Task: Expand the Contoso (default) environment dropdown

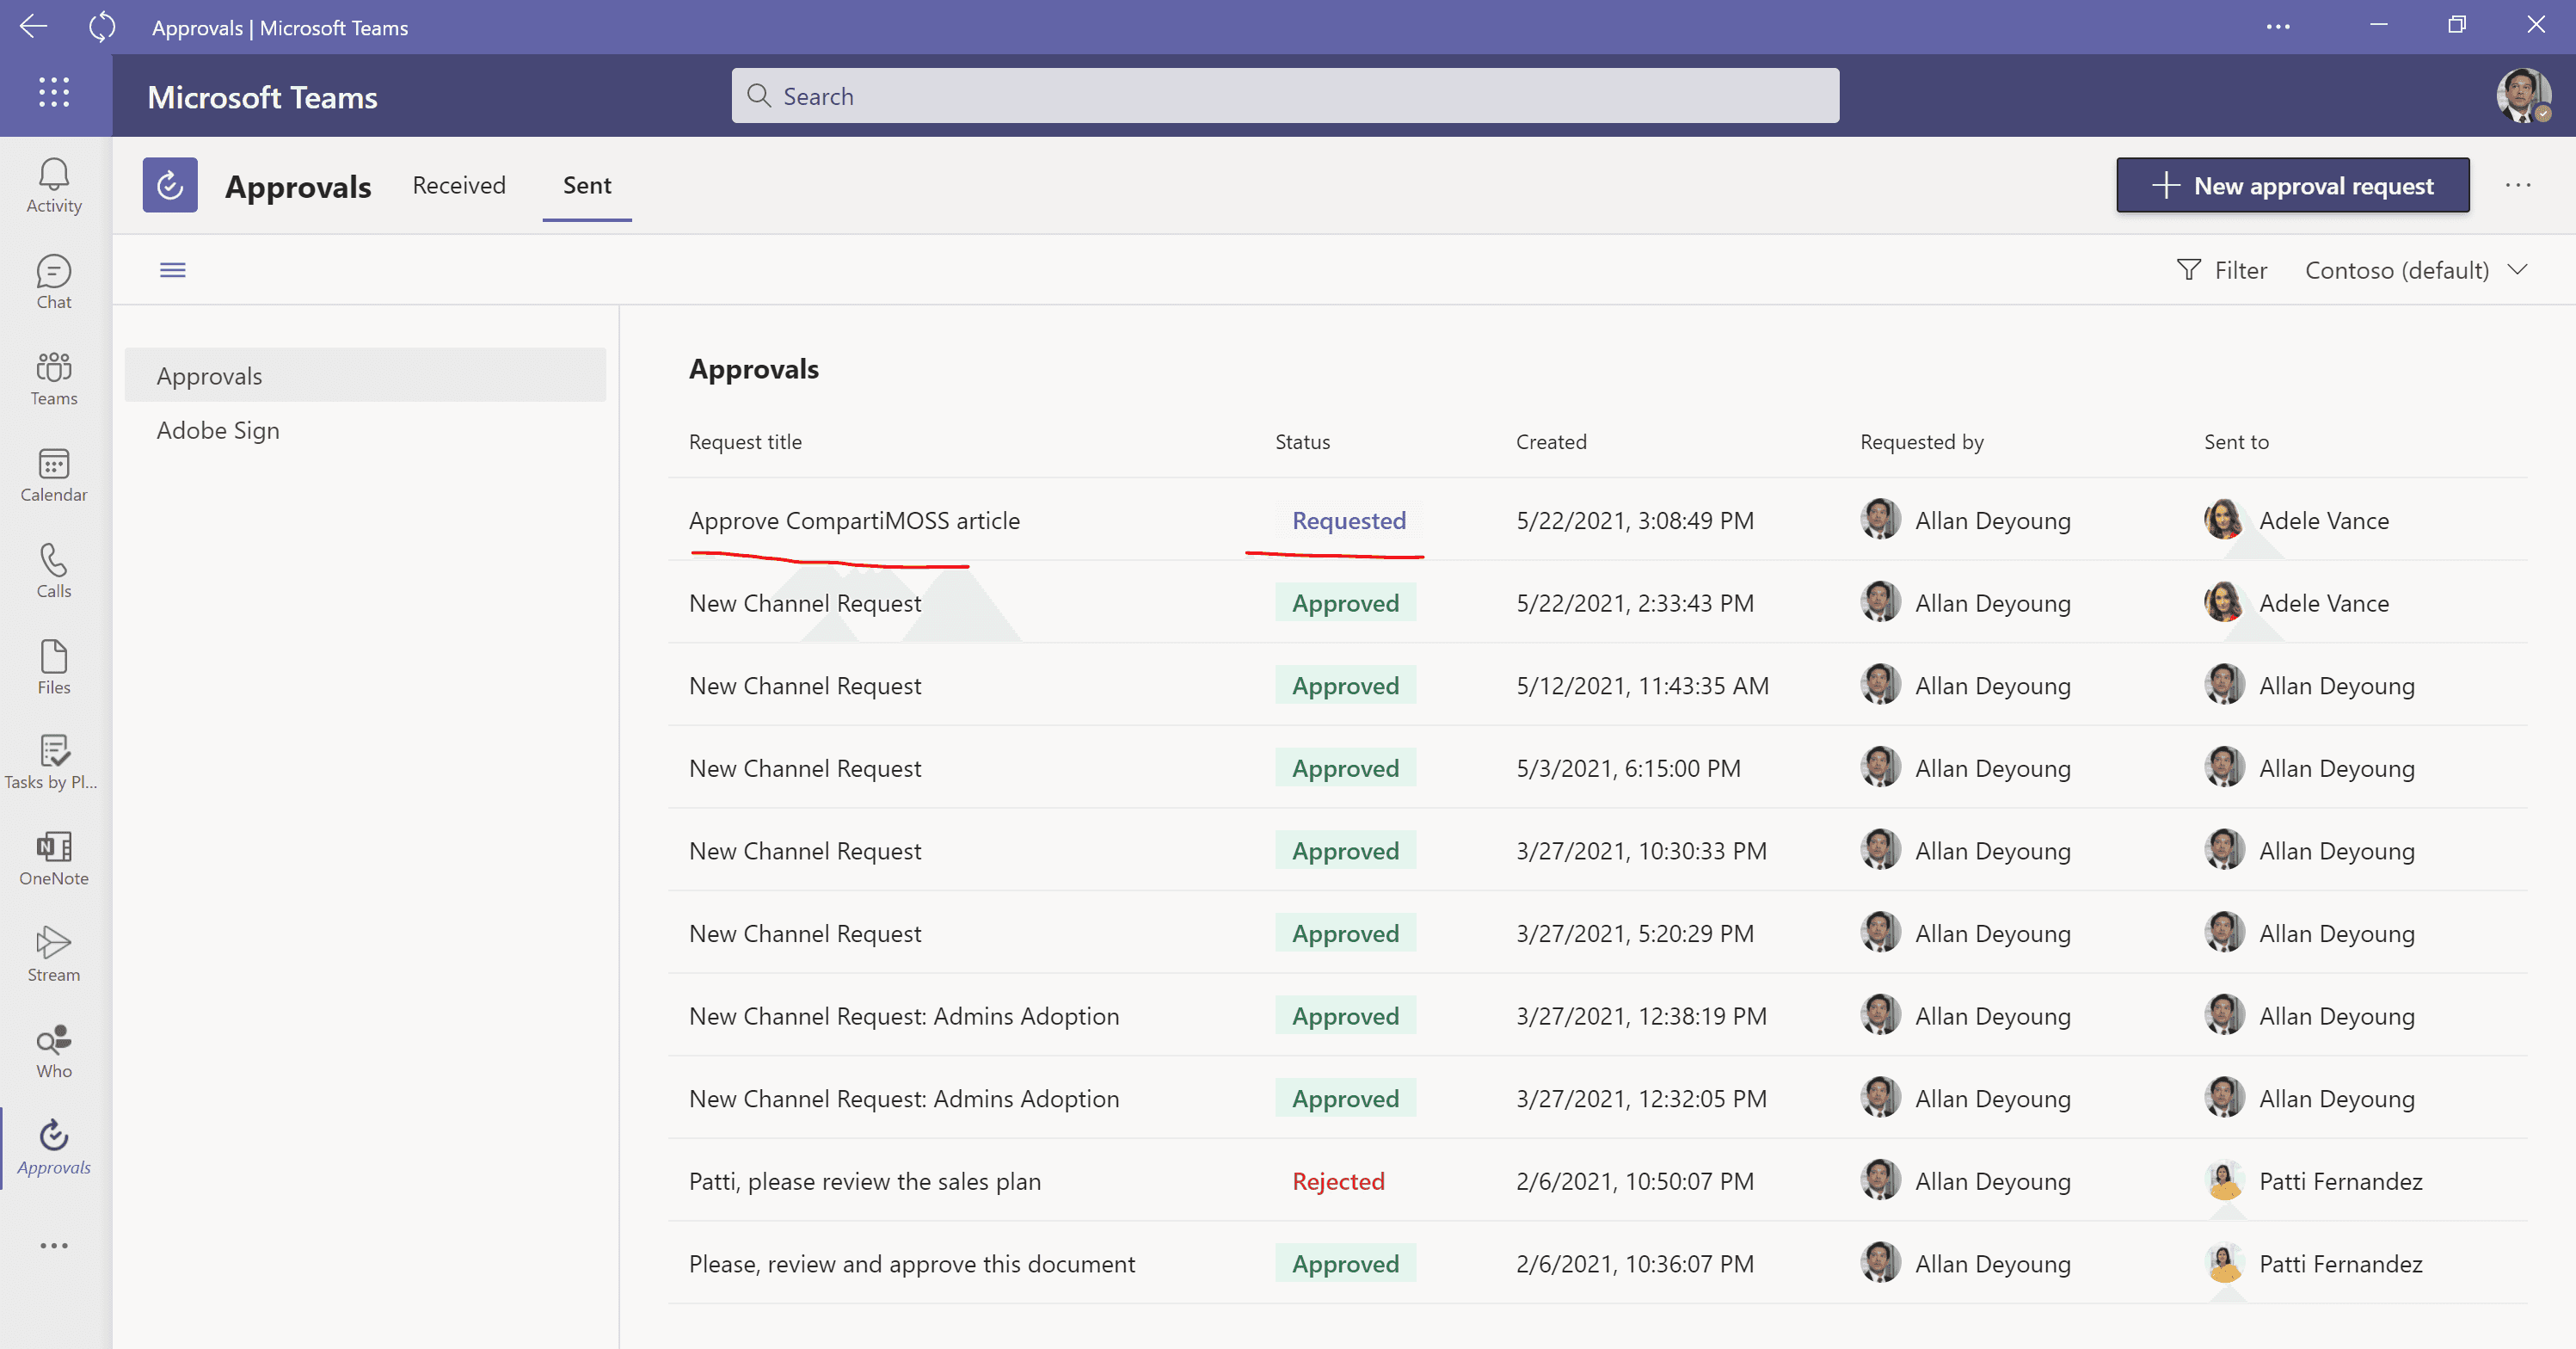Action: click(2415, 270)
